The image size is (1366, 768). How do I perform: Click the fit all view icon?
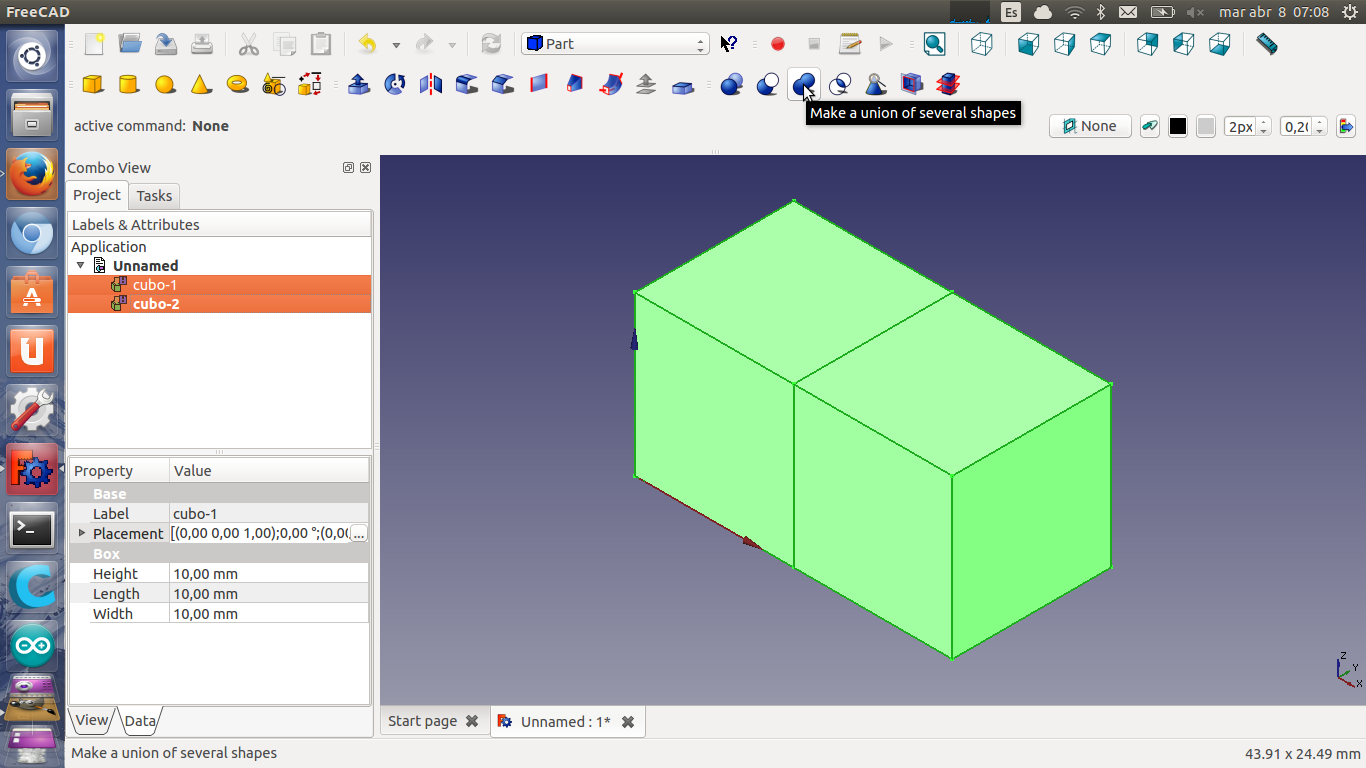click(x=934, y=44)
